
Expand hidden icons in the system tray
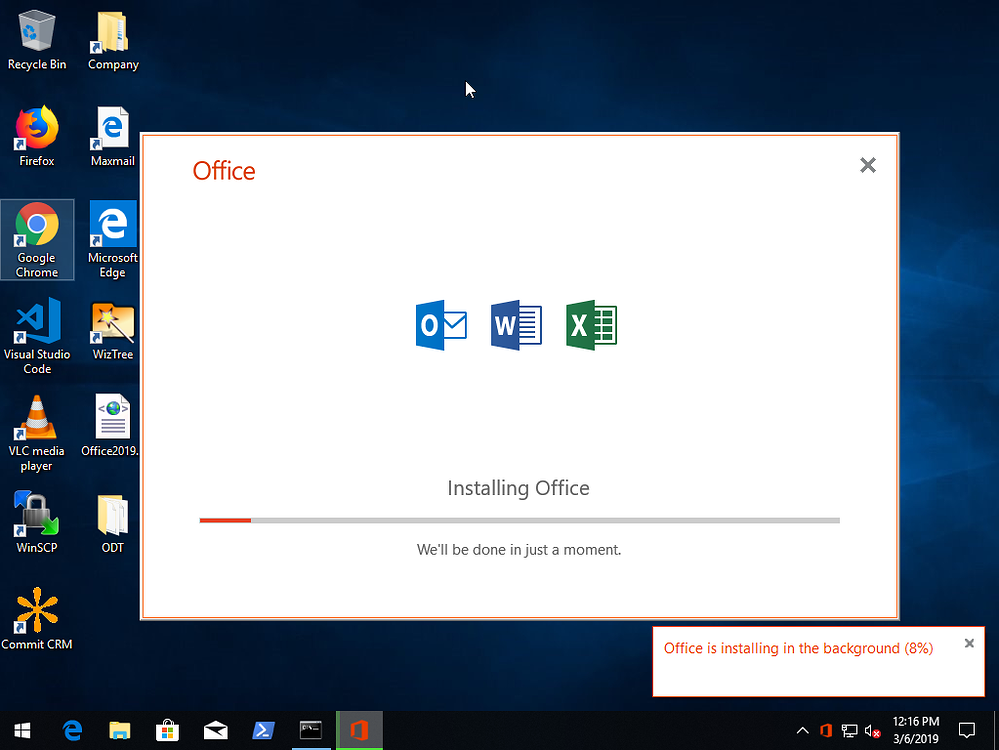pos(802,730)
